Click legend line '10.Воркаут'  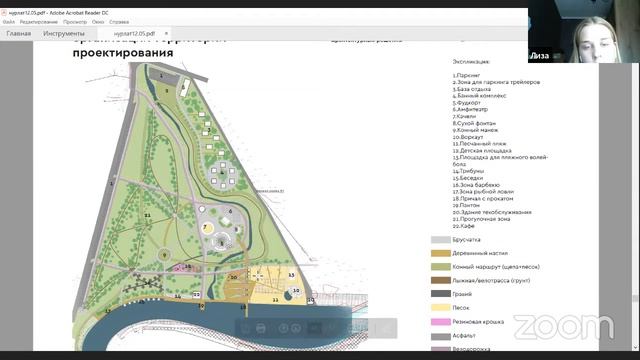[x=468, y=137]
